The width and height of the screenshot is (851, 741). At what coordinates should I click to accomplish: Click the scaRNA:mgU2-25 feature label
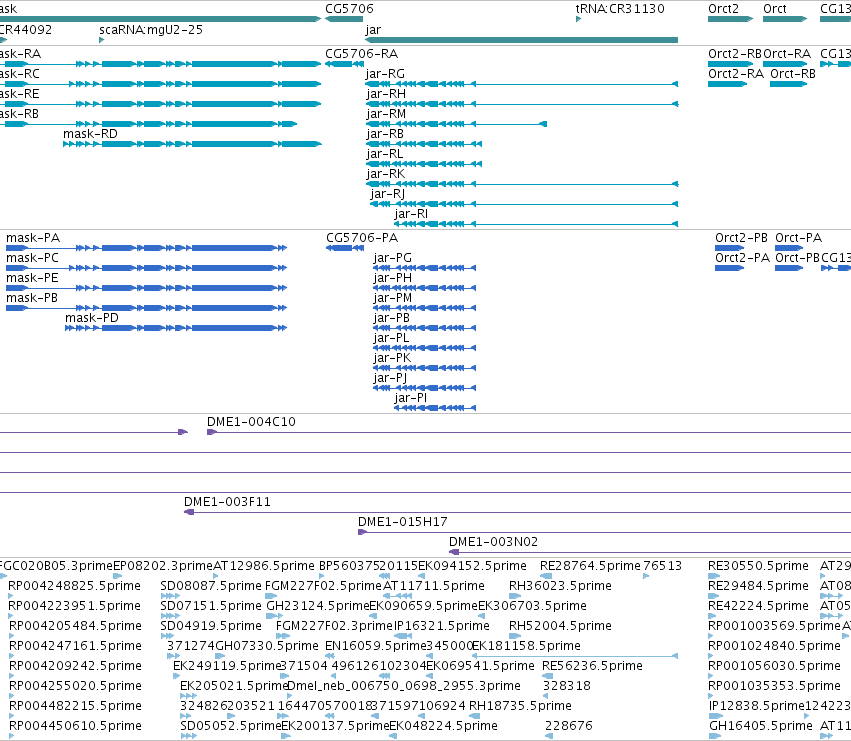pyautogui.click(x=151, y=30)
